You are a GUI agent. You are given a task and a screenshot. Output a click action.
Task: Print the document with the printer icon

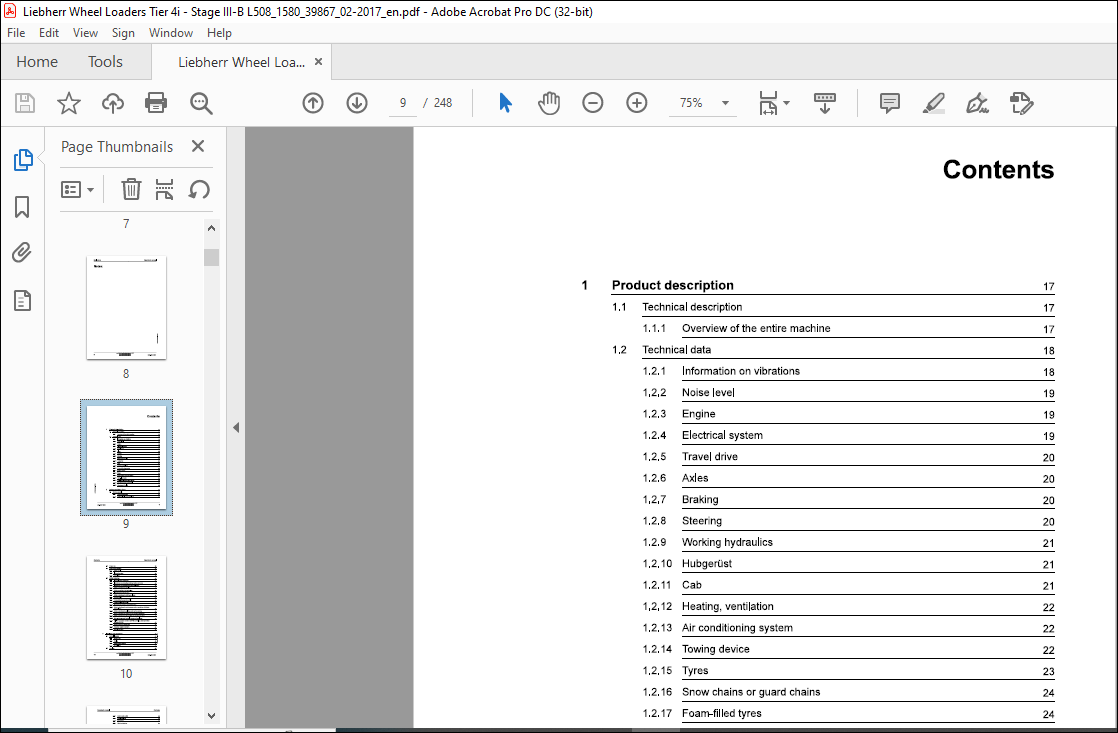coord(156,103)
